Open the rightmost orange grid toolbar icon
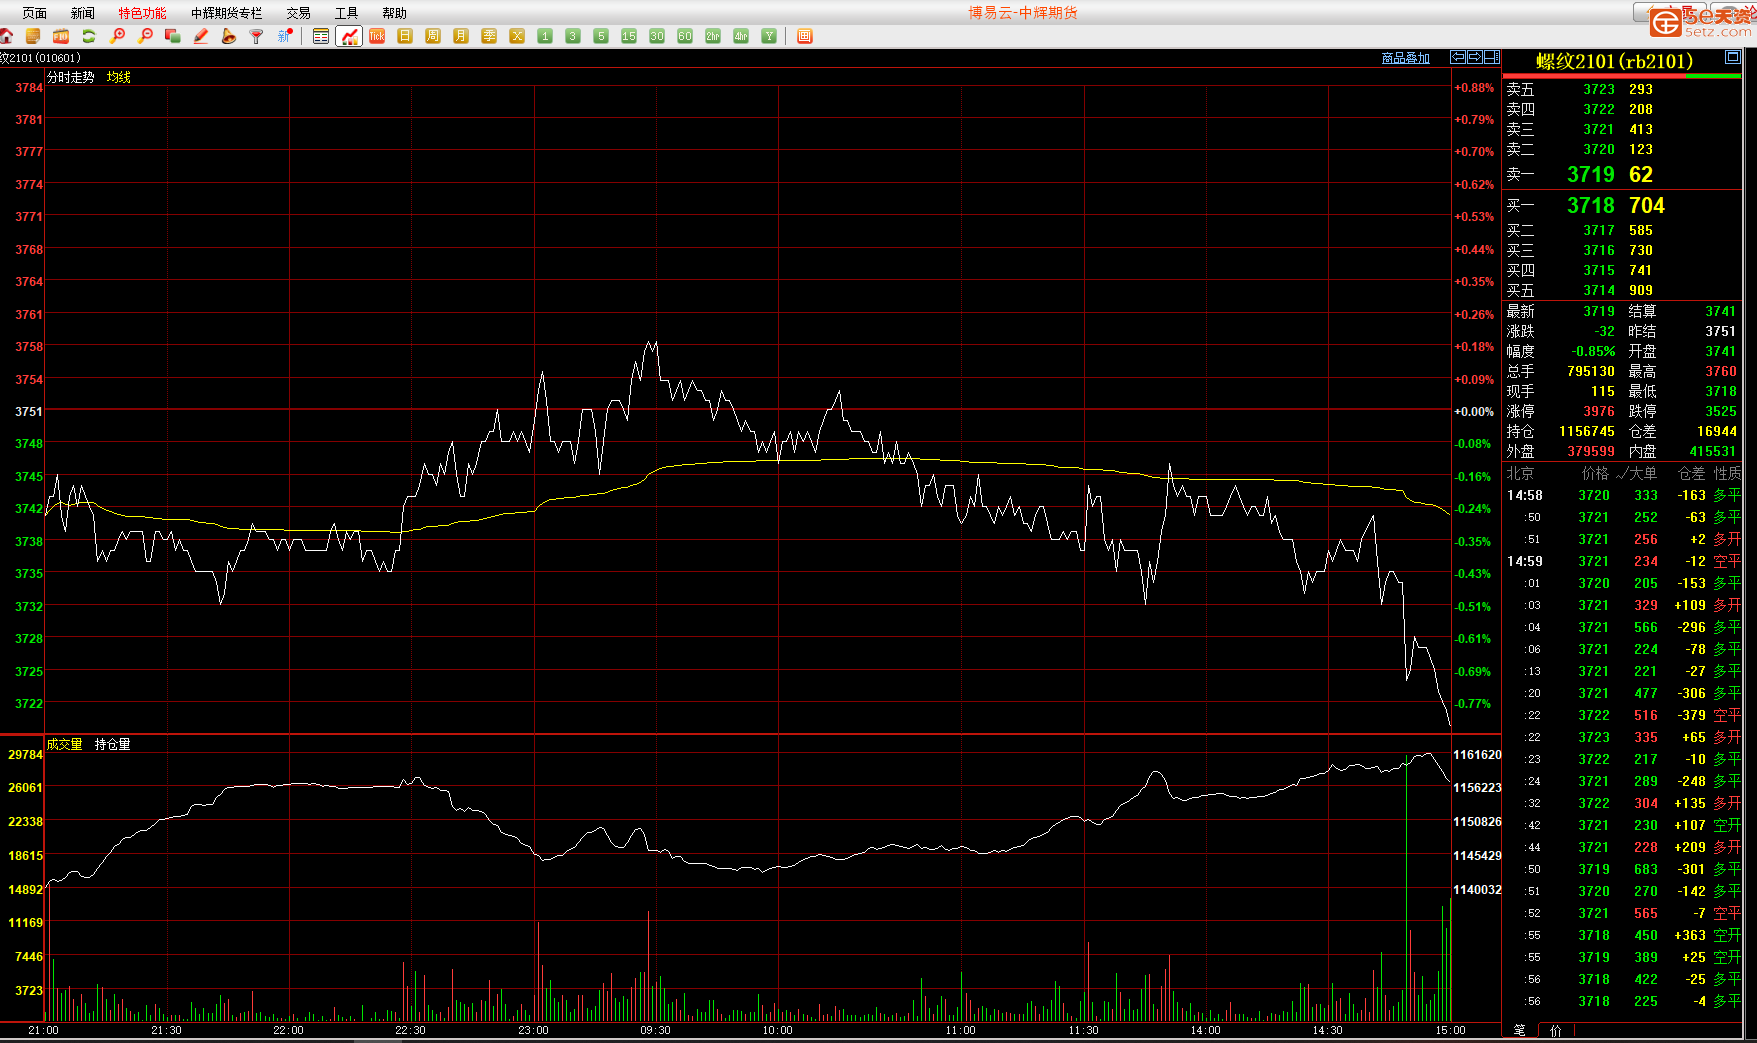Image resolution: width=1757 pixels, height=1043 pixels. (805, 36)
